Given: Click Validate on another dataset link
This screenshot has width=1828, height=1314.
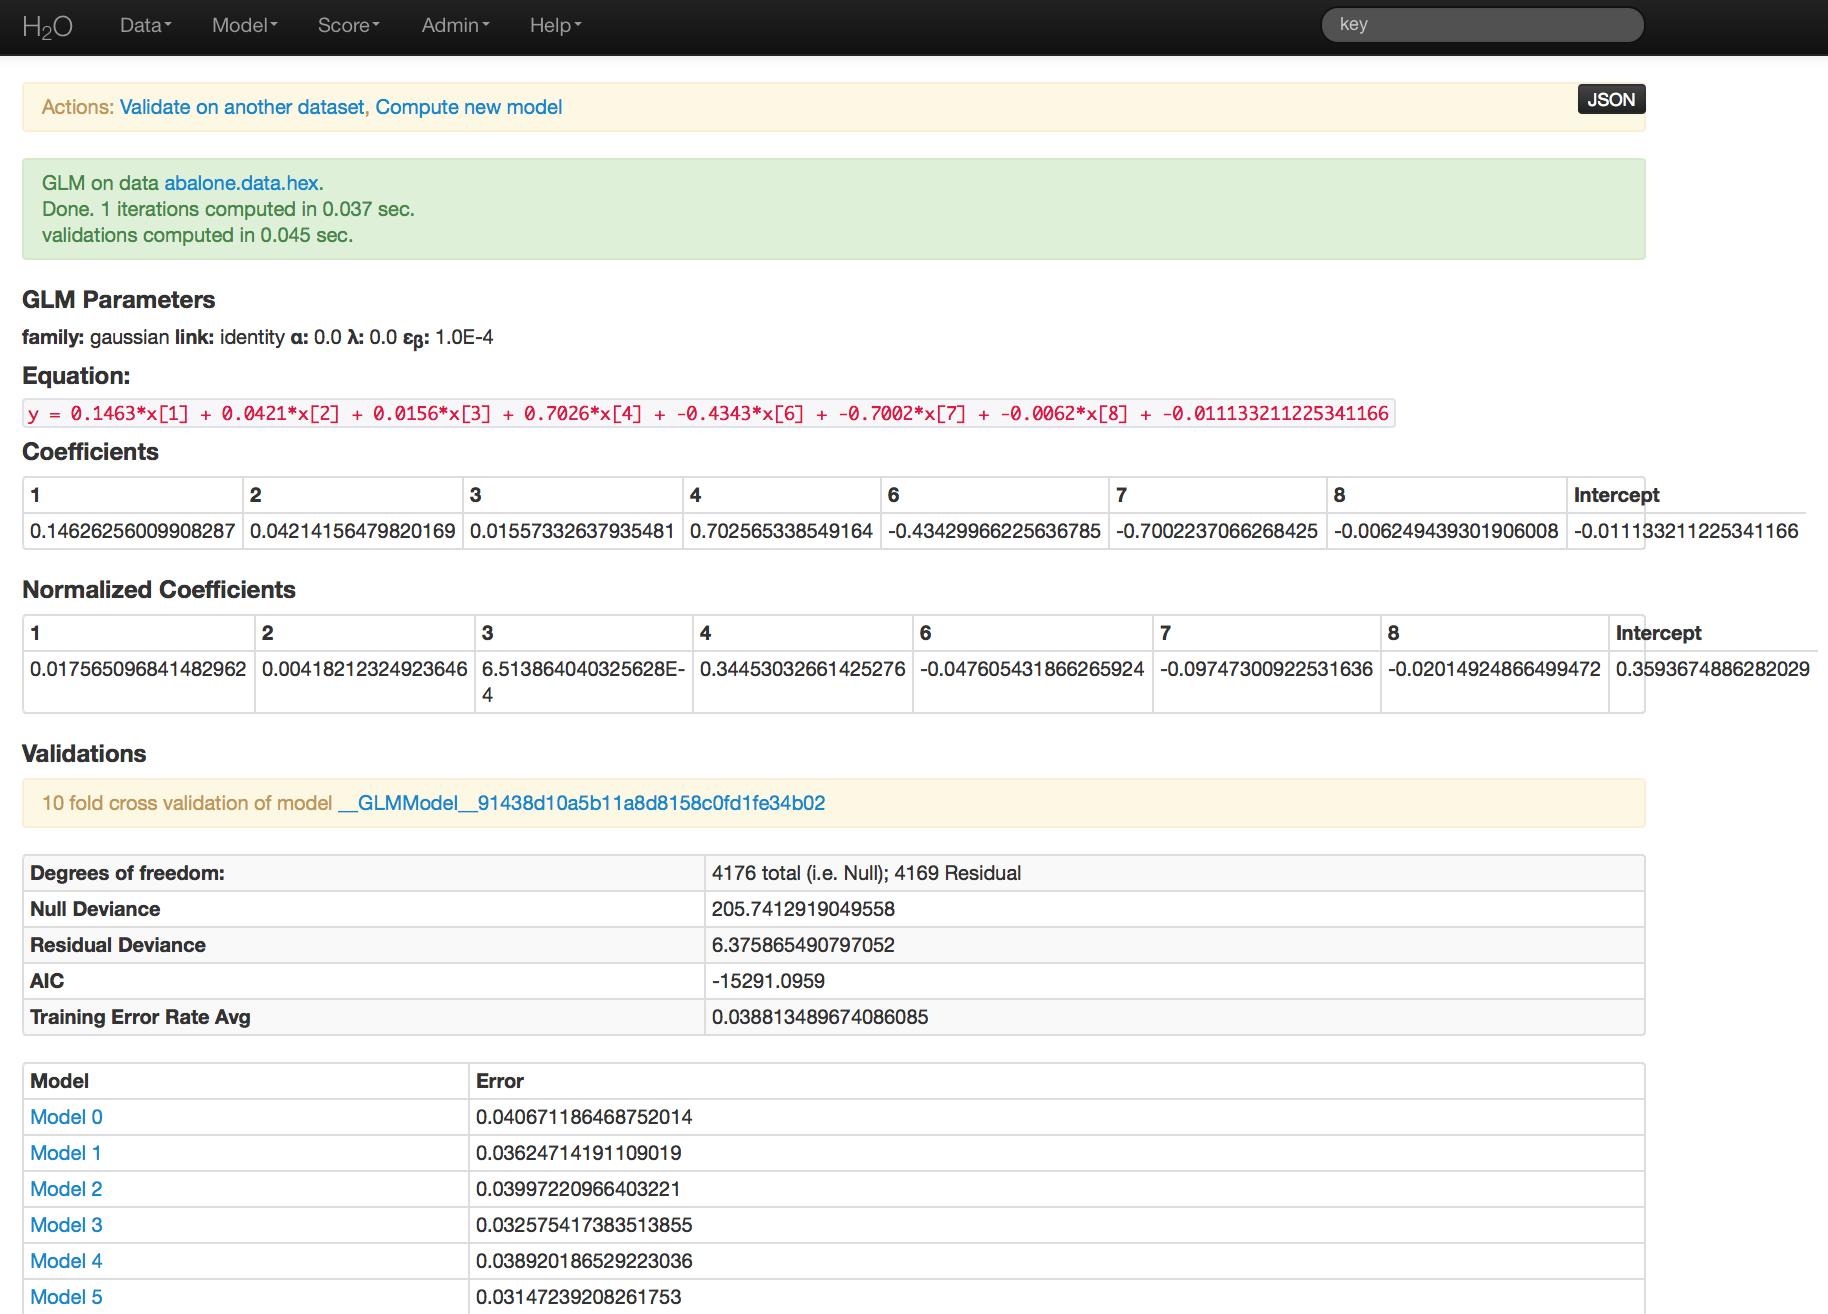Looking at the screenshot, I should pos(242,107).
